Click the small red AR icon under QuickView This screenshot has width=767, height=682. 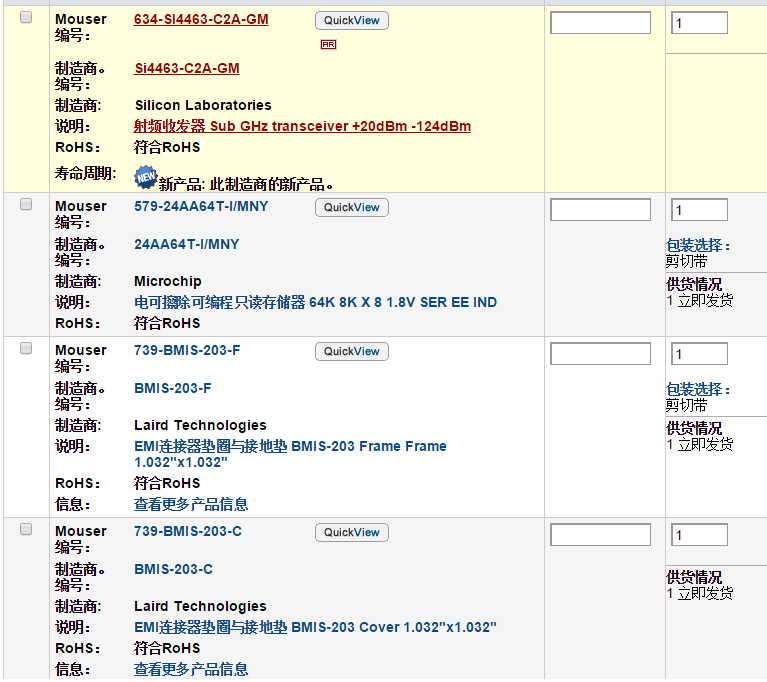tap(328, 45)
